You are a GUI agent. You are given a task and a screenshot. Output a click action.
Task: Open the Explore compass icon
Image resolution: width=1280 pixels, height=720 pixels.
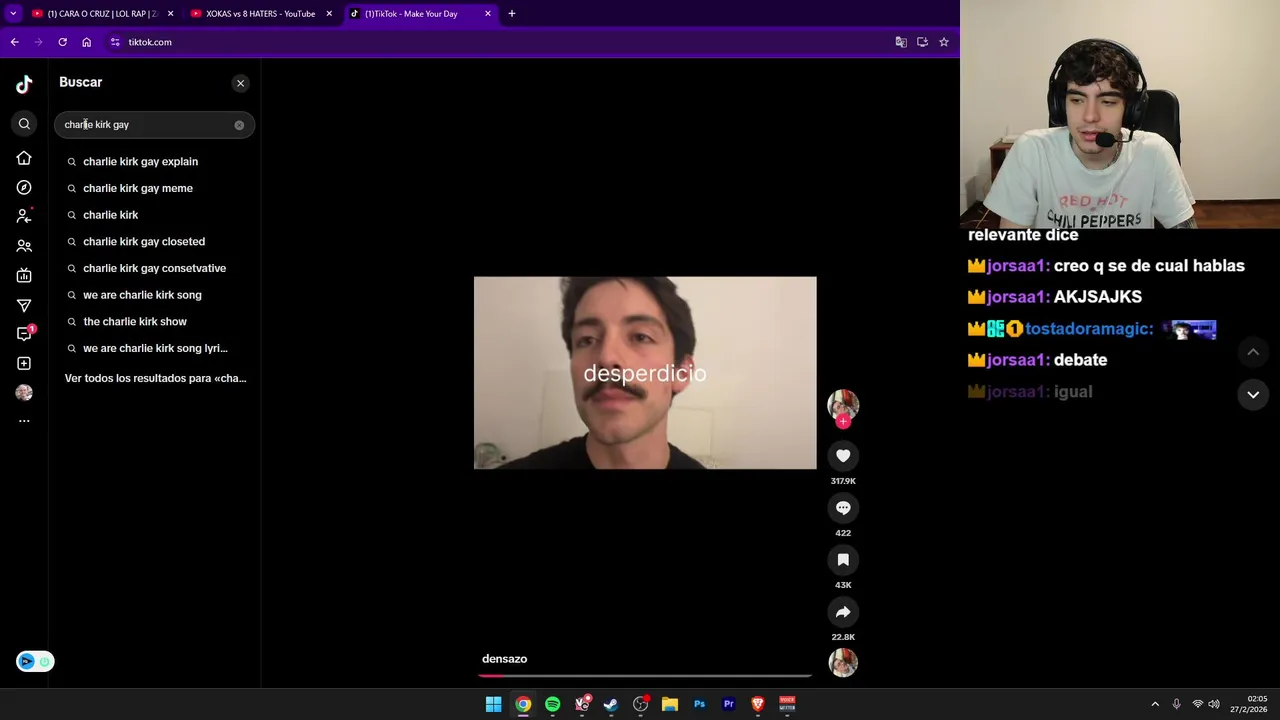pos(24,187)
